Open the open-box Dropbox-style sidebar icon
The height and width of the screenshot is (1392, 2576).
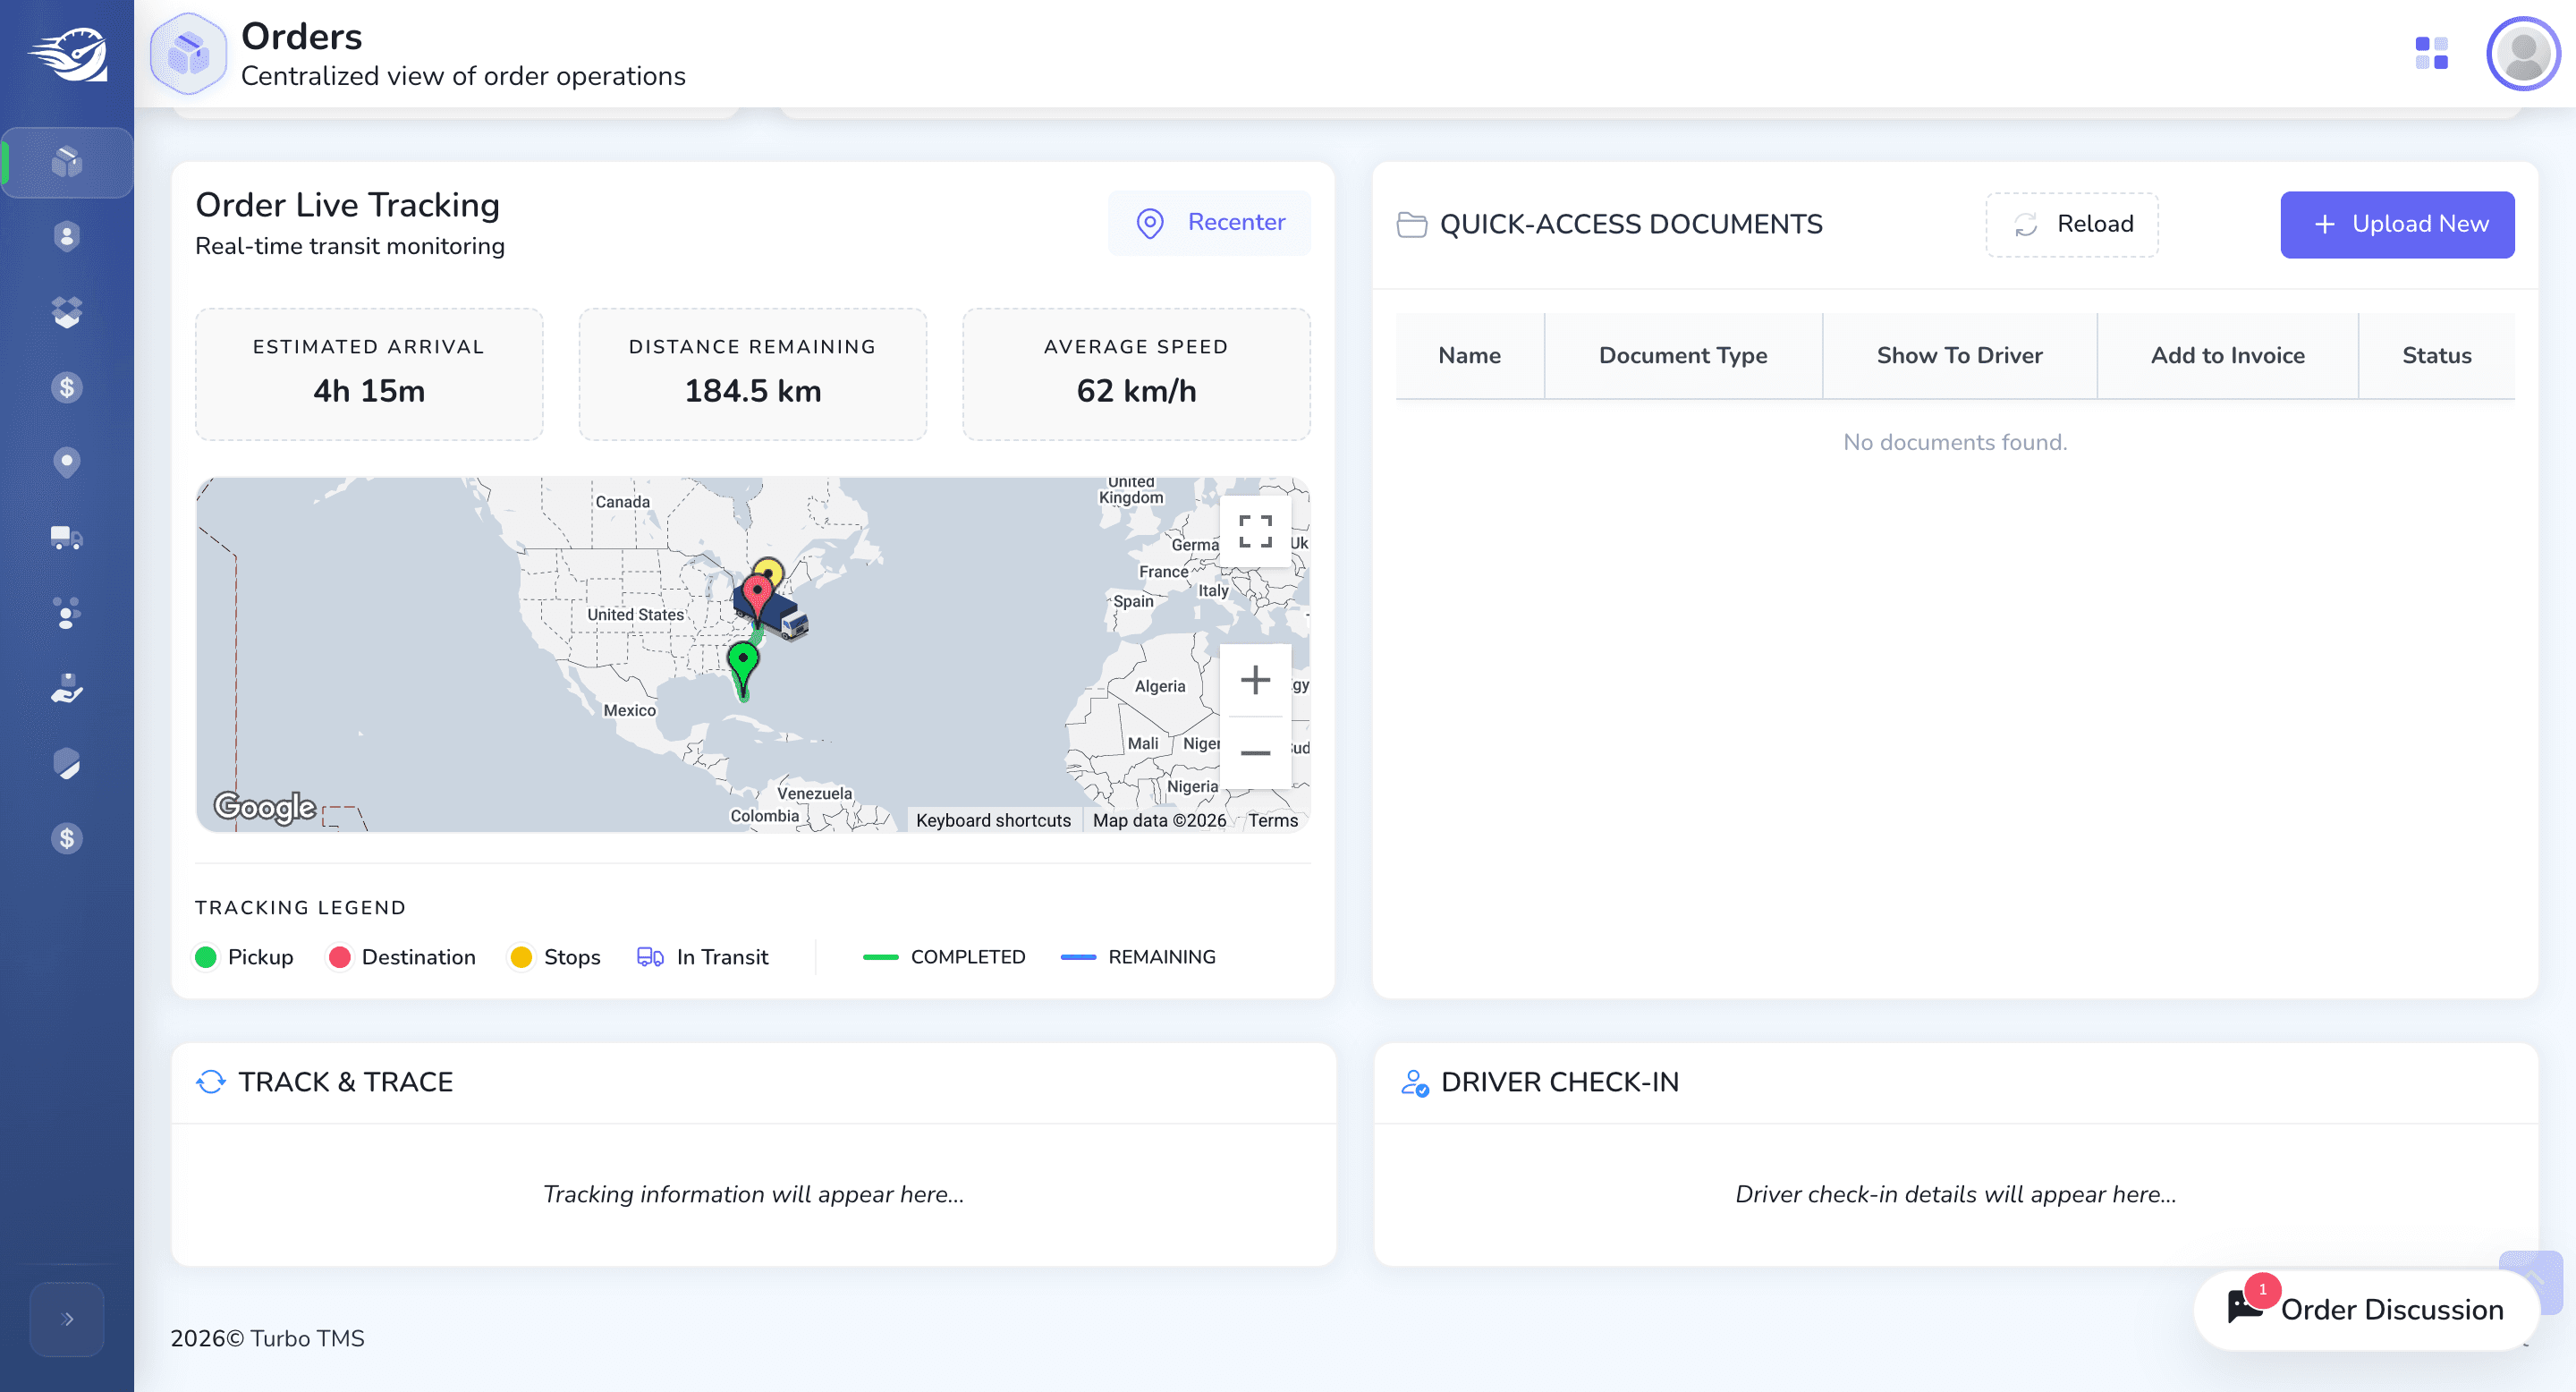66,312
